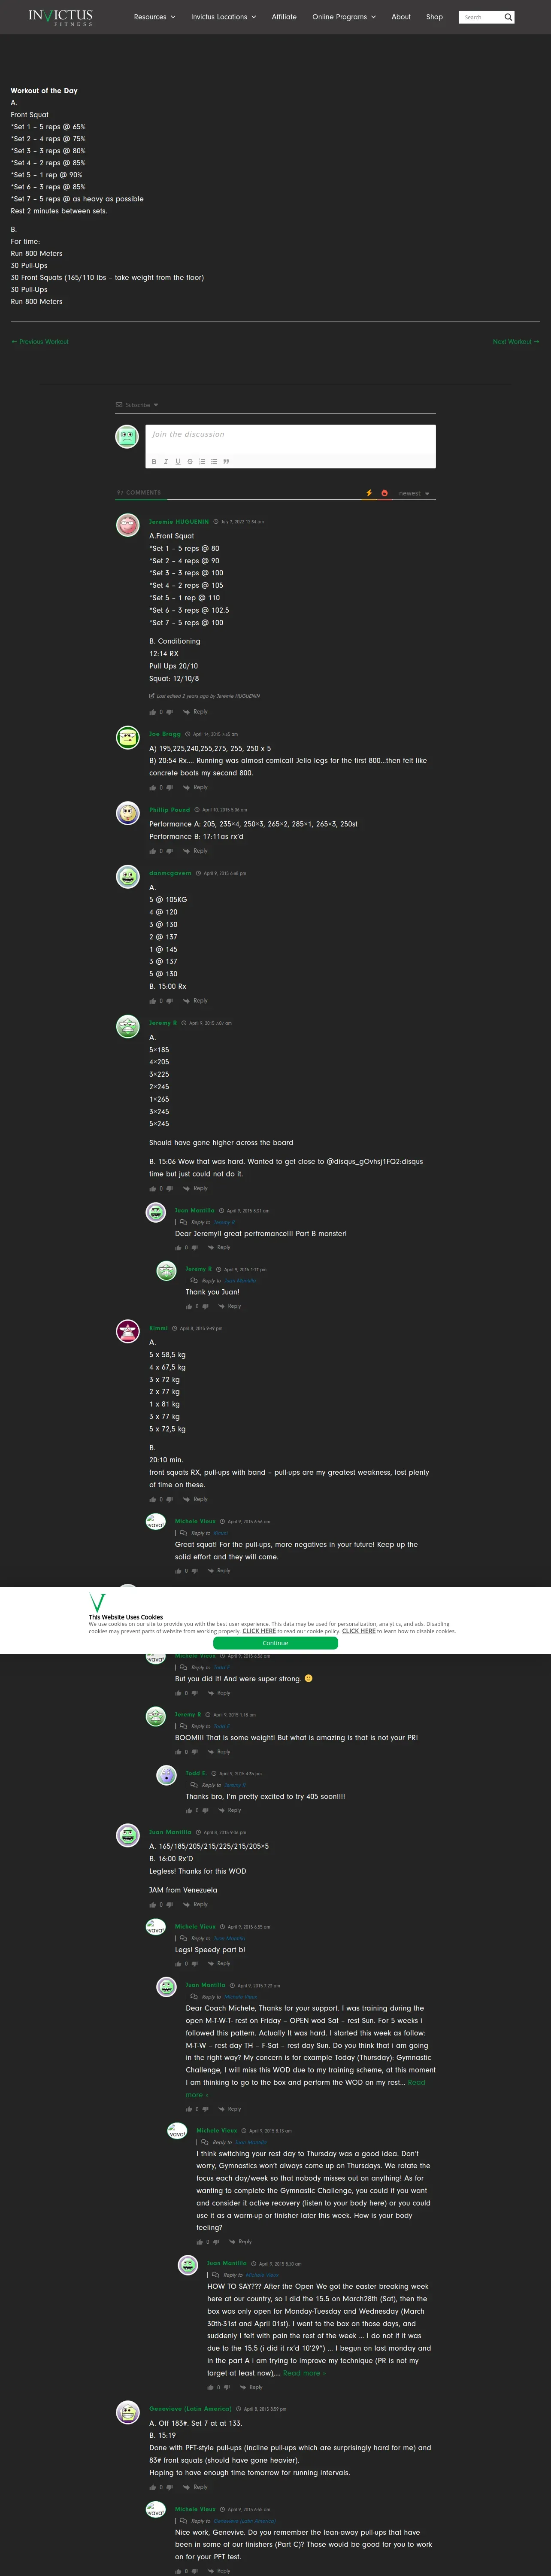The image size is (551, 2576).
Task: Sort comments by most reacted lightning icon
Action: pyautogui.click(x=369, y=493)
